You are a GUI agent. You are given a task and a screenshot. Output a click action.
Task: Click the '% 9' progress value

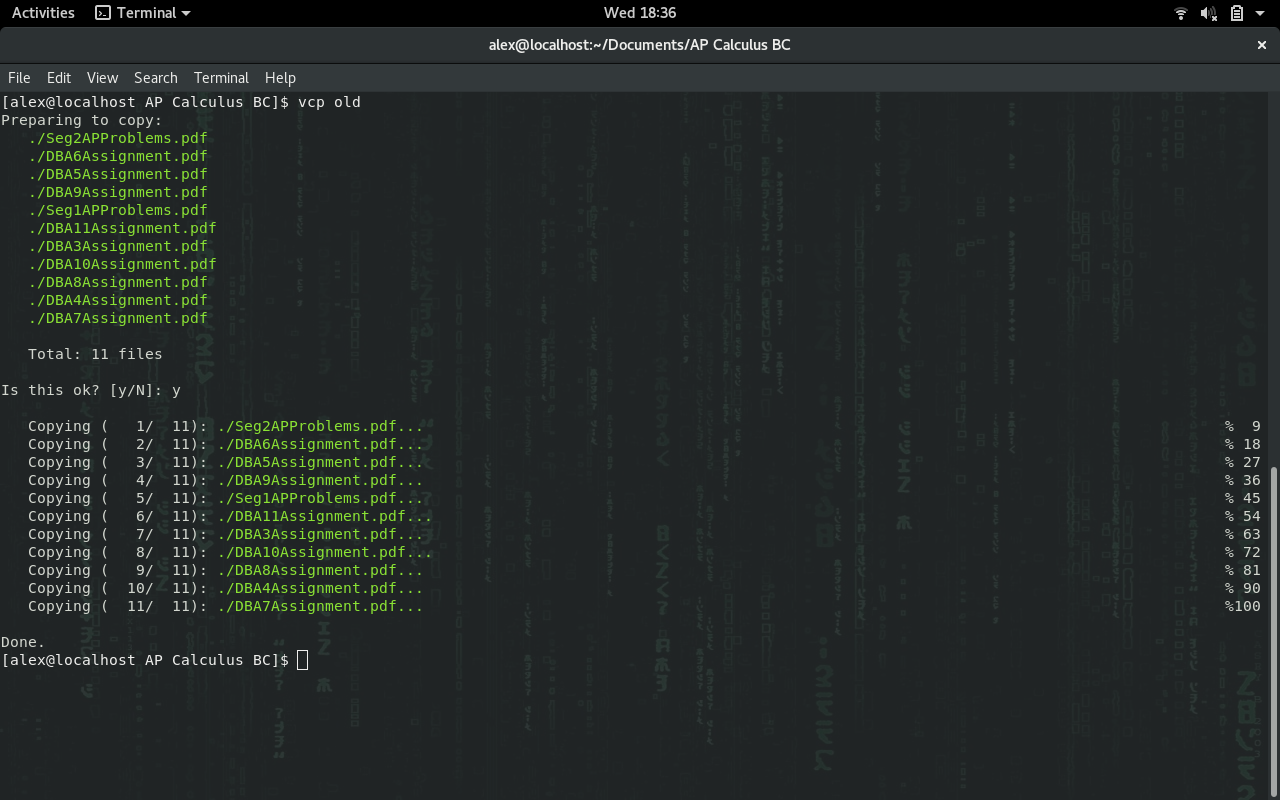pos(1243,426)
